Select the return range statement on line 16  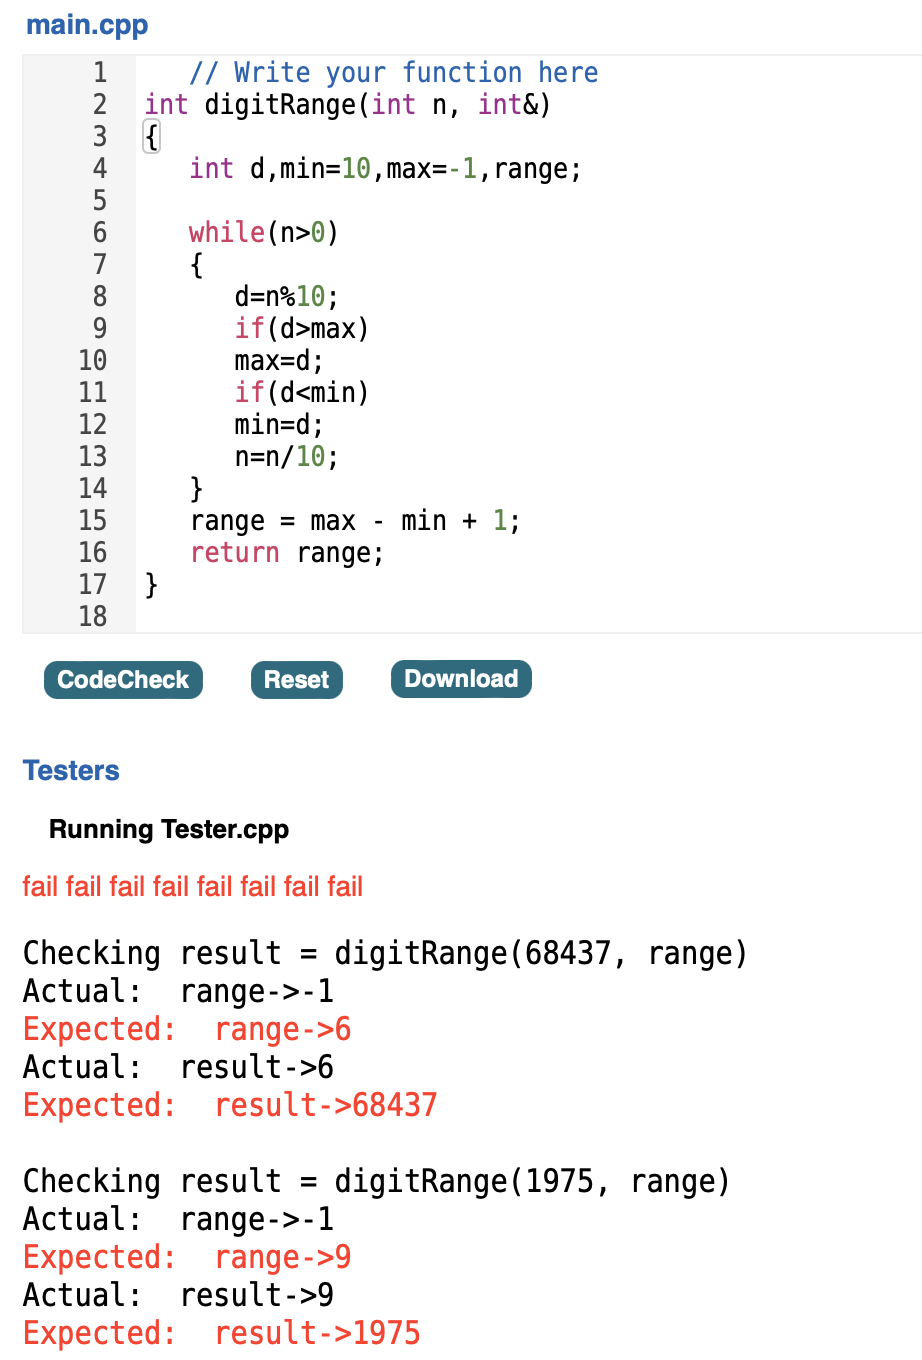(x=285, y=552)
